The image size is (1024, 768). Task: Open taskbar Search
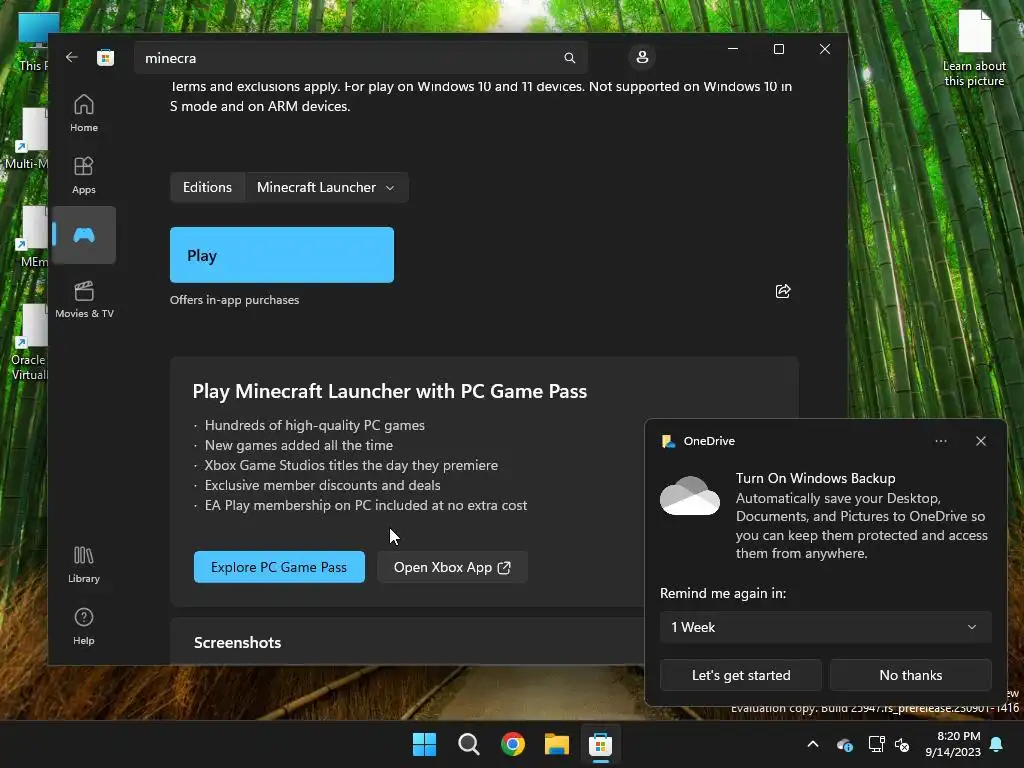coord(468,744)
